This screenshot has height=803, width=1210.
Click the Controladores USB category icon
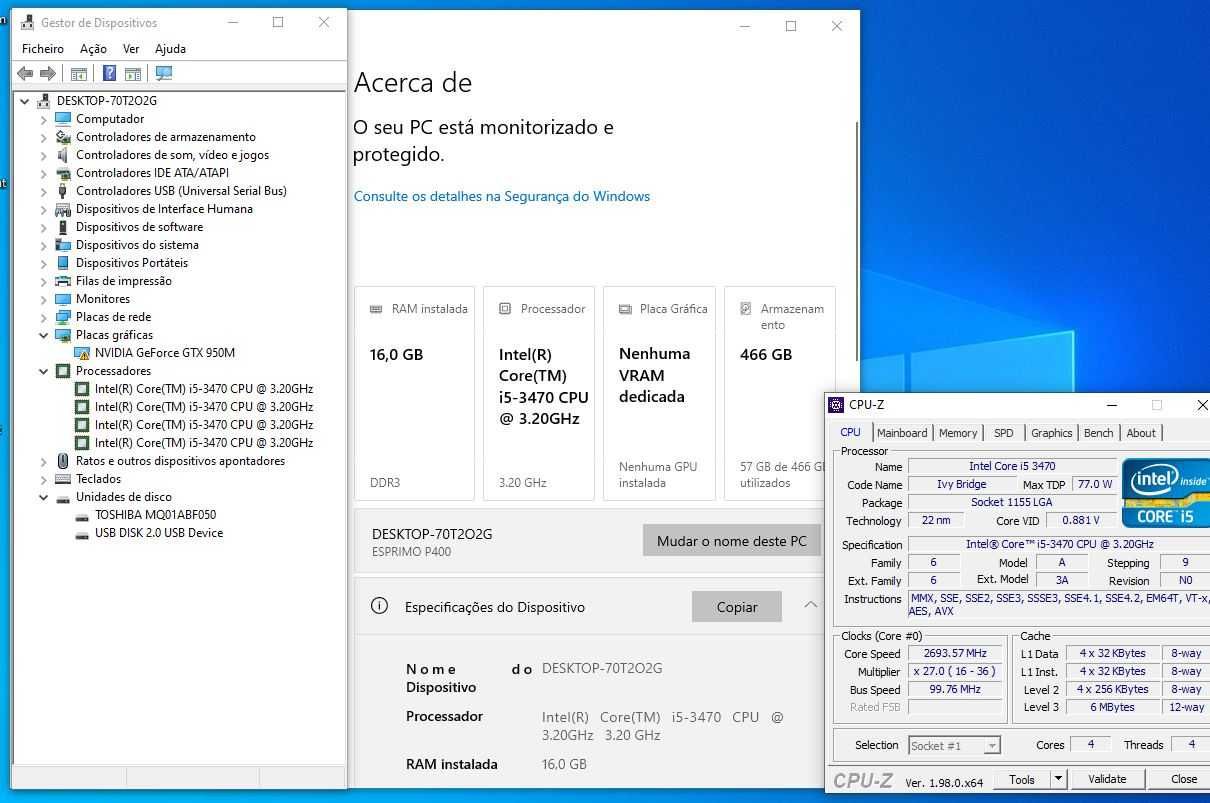pyautogui.click(x=63, y=191)
